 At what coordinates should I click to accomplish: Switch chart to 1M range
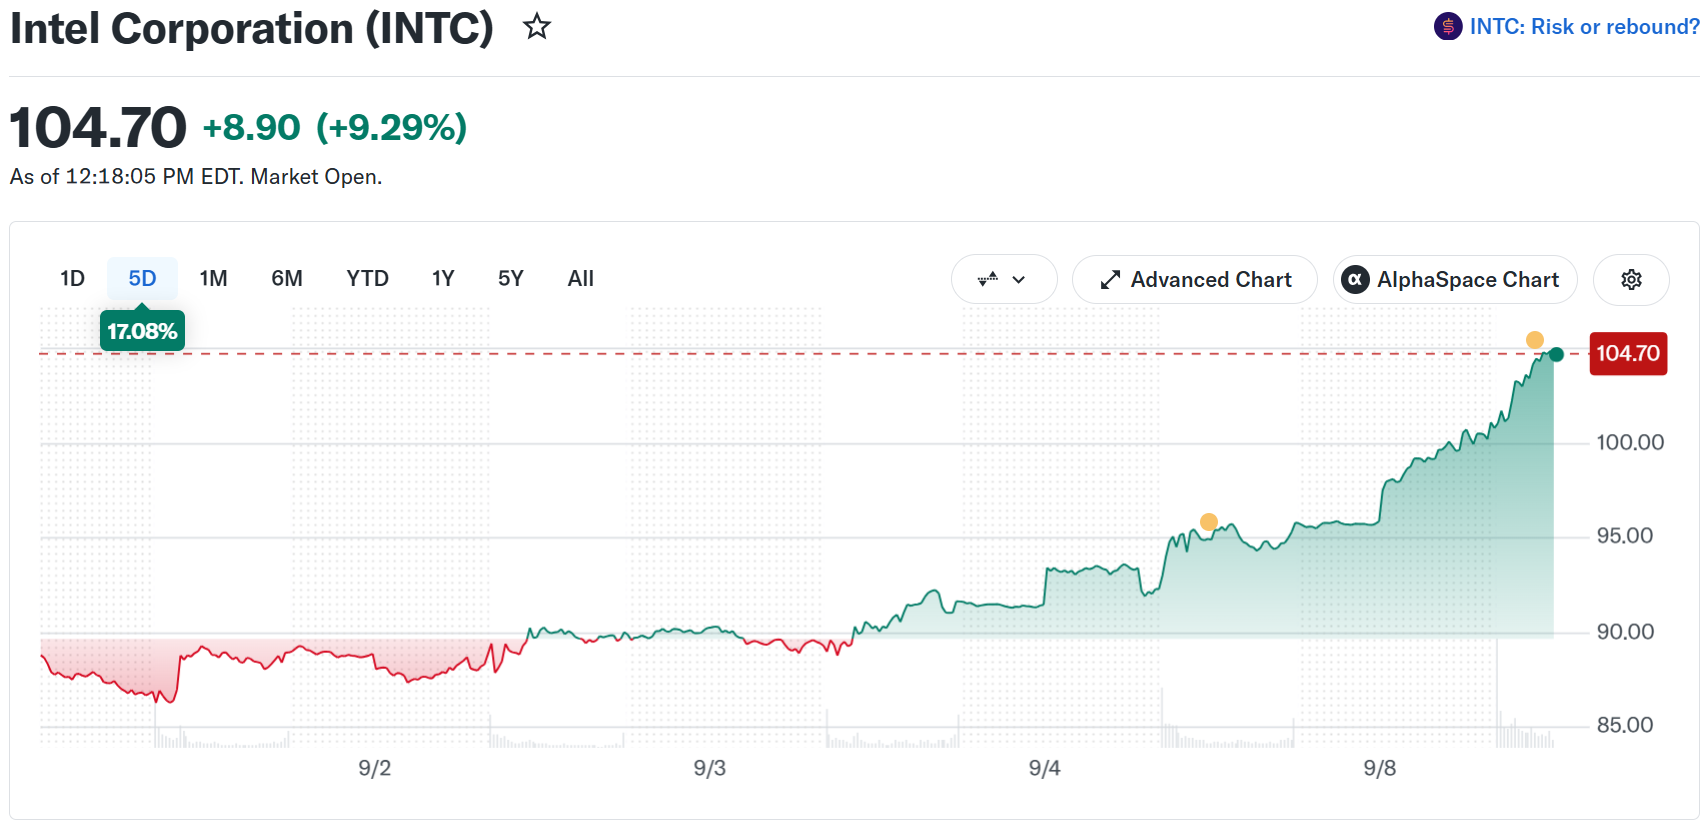click(x=213, y=279)
